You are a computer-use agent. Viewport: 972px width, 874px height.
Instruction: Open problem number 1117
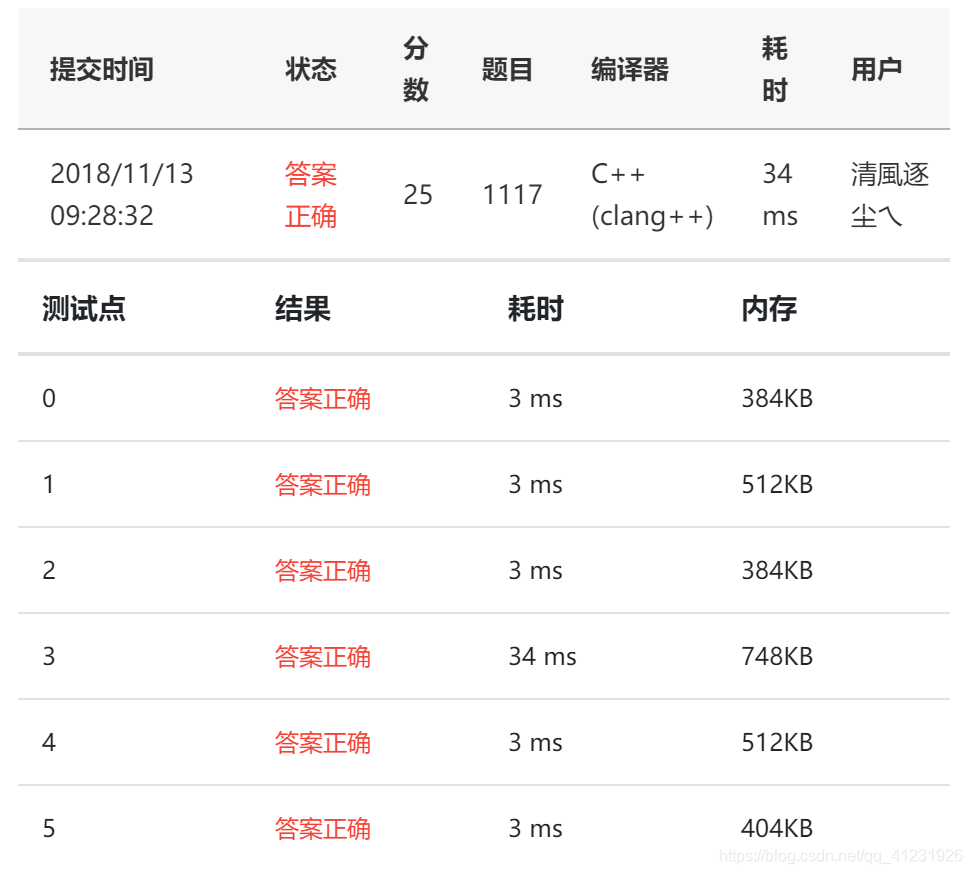pos(512,195)
